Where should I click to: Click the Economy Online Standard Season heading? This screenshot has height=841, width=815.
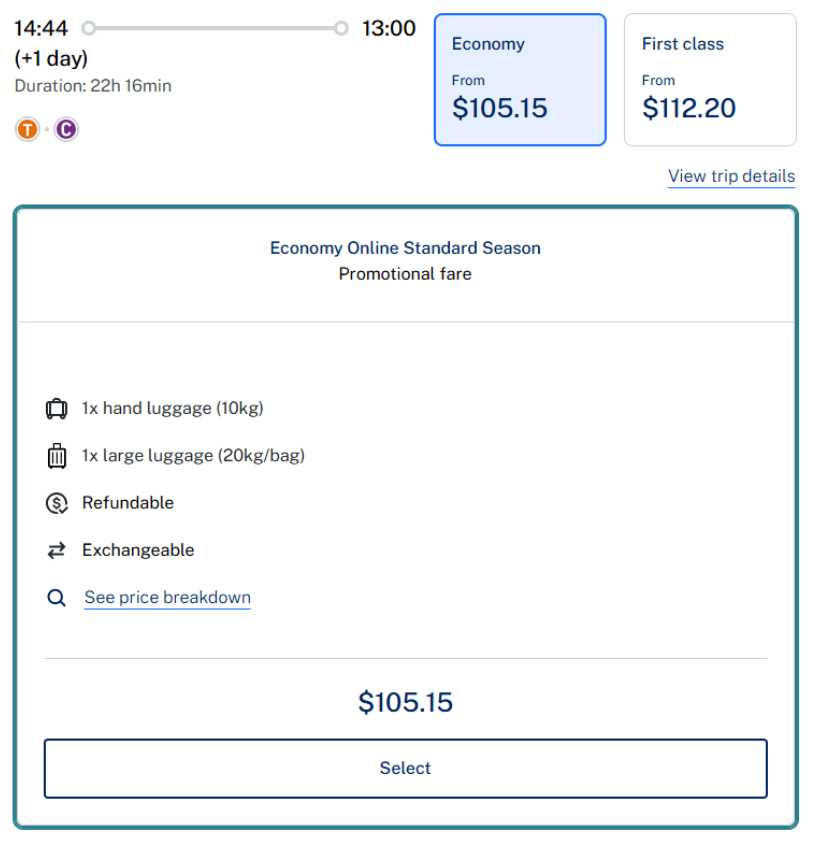pos(405,248)
